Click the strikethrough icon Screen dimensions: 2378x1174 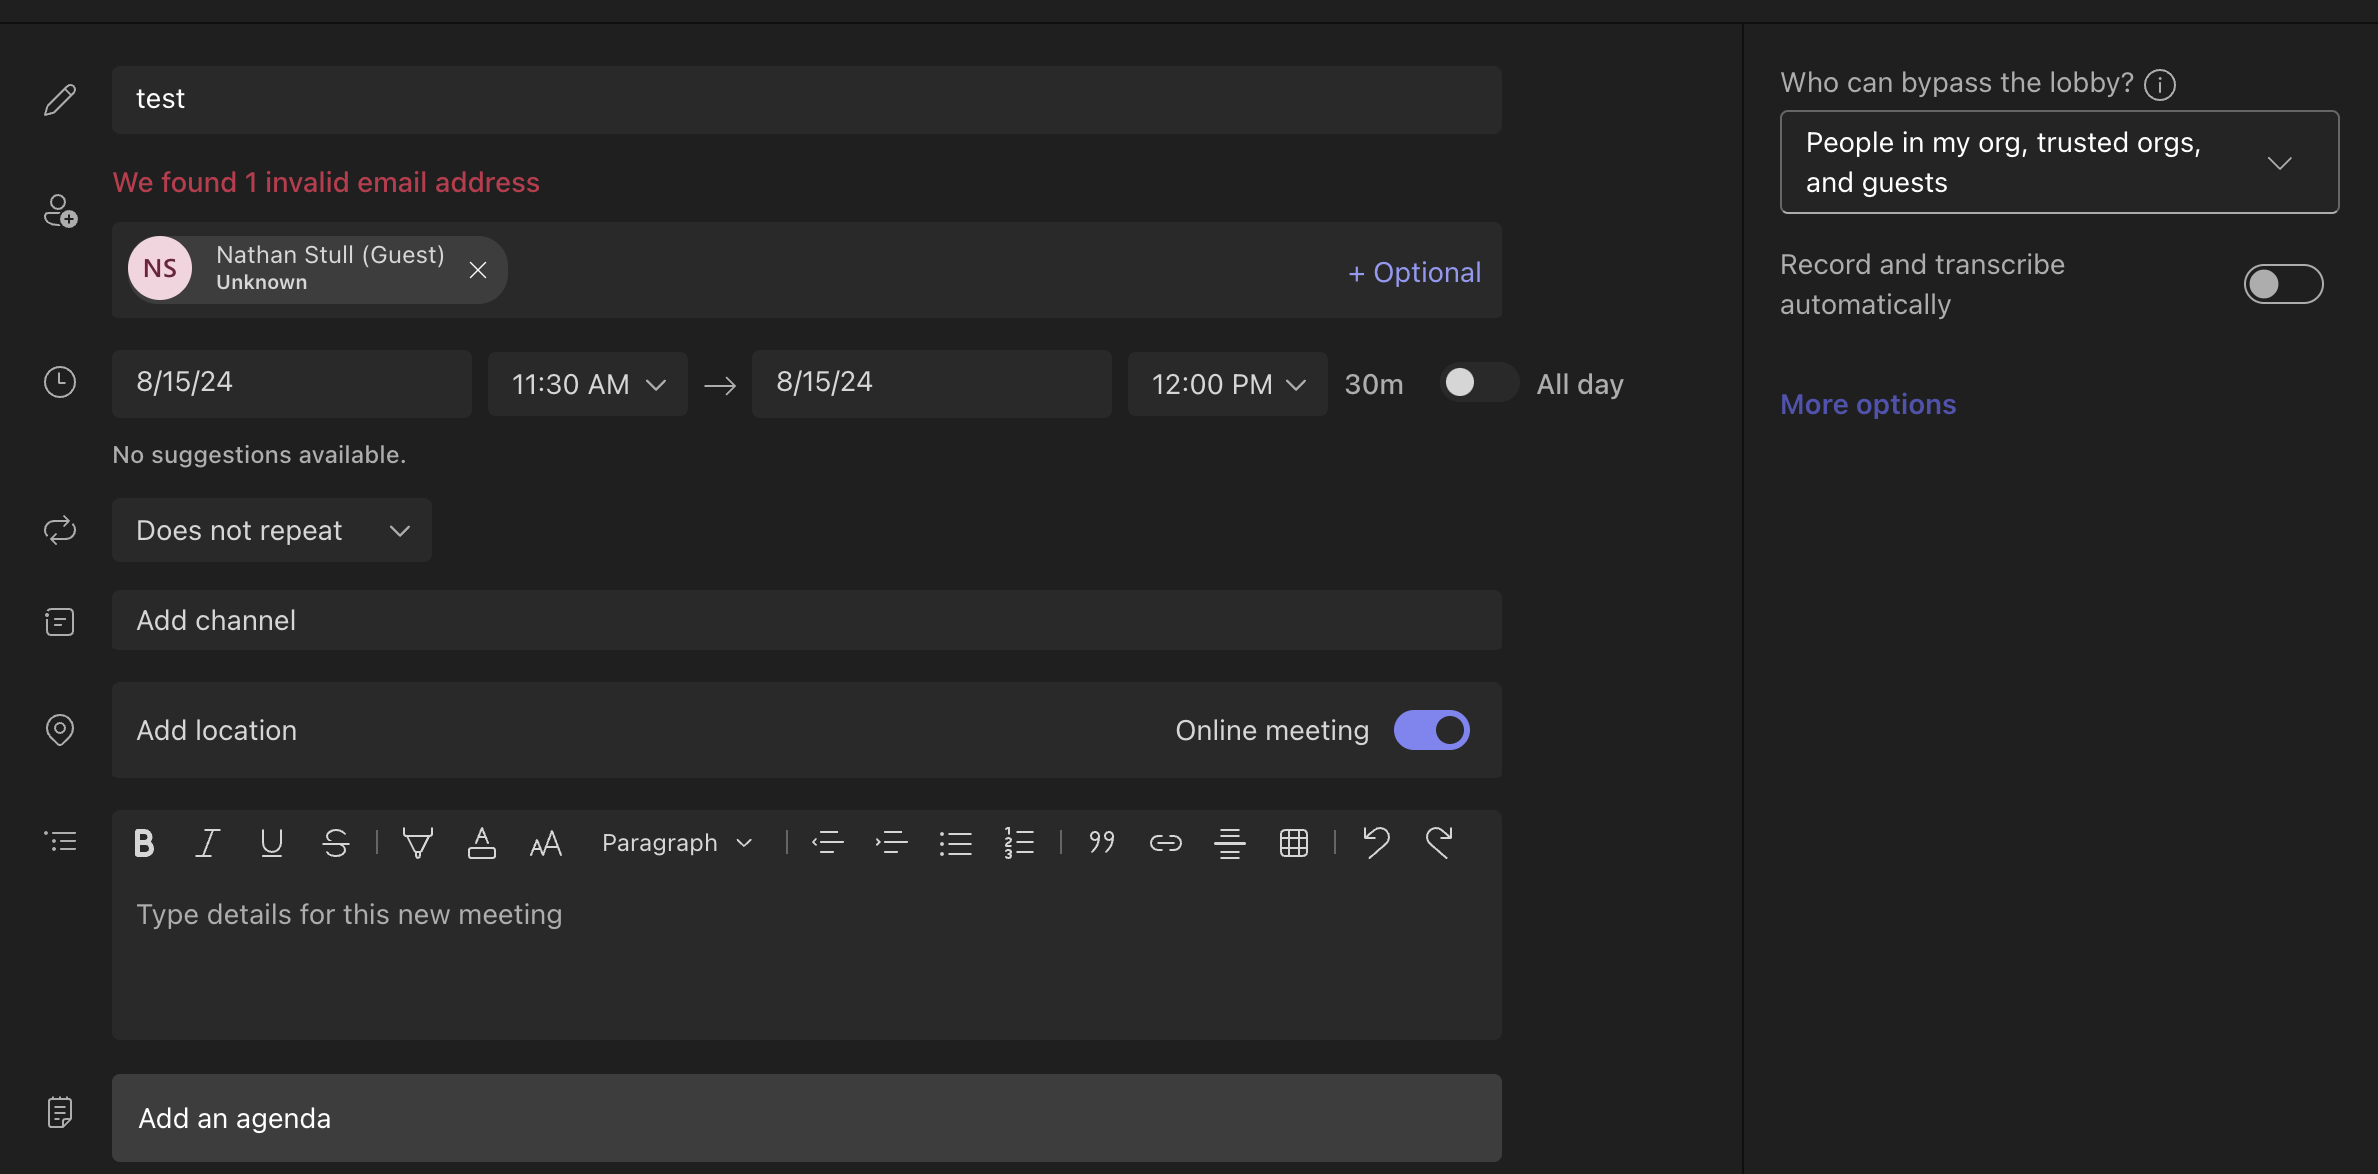click(336, 843)
